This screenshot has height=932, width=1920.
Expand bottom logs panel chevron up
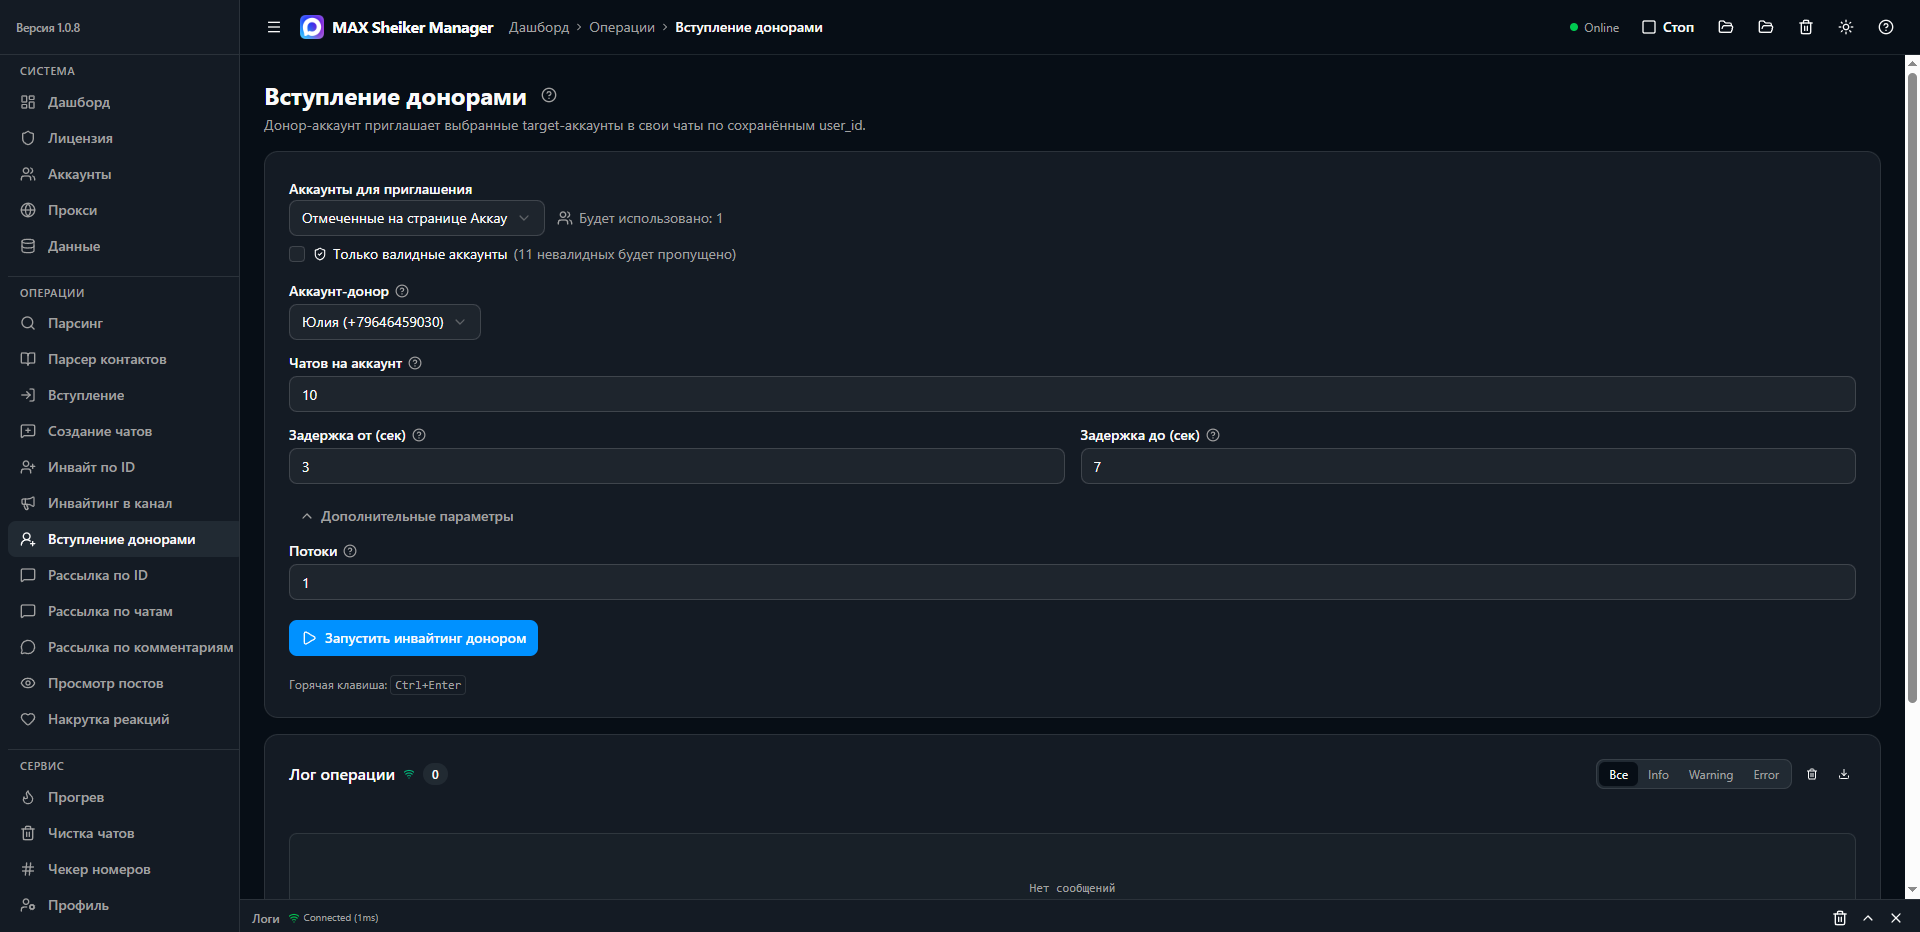coord(1868,917)
